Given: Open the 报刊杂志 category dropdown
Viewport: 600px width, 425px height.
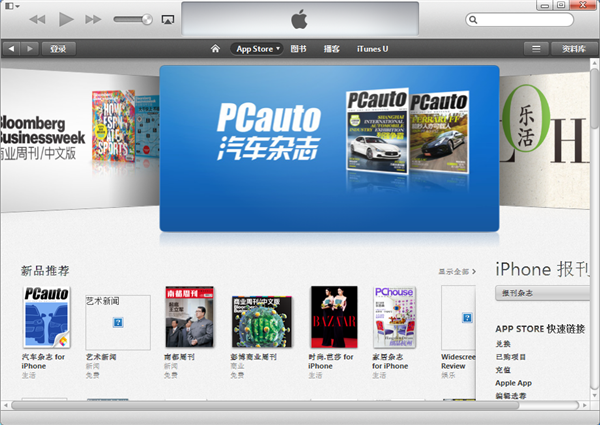Looking at the screenshot, I should point(543,293).
